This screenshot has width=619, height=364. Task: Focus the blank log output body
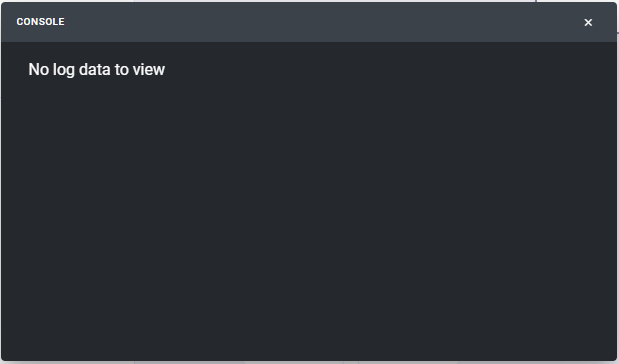tap(309, 201)
